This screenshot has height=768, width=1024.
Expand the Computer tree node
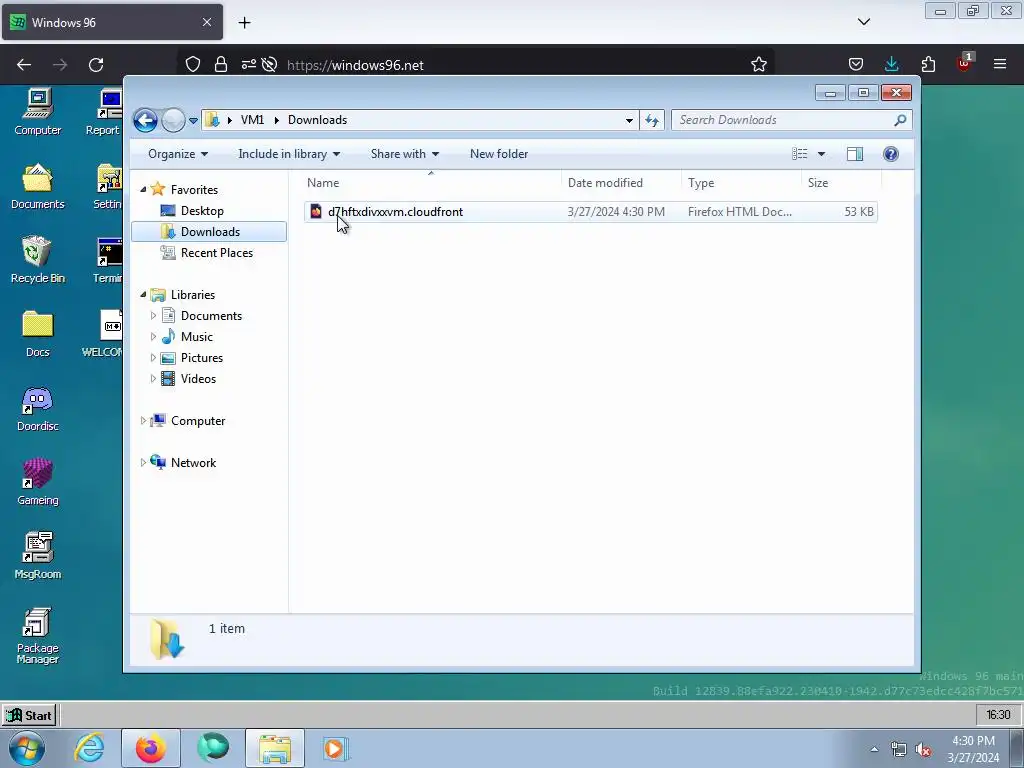[143, 421]
